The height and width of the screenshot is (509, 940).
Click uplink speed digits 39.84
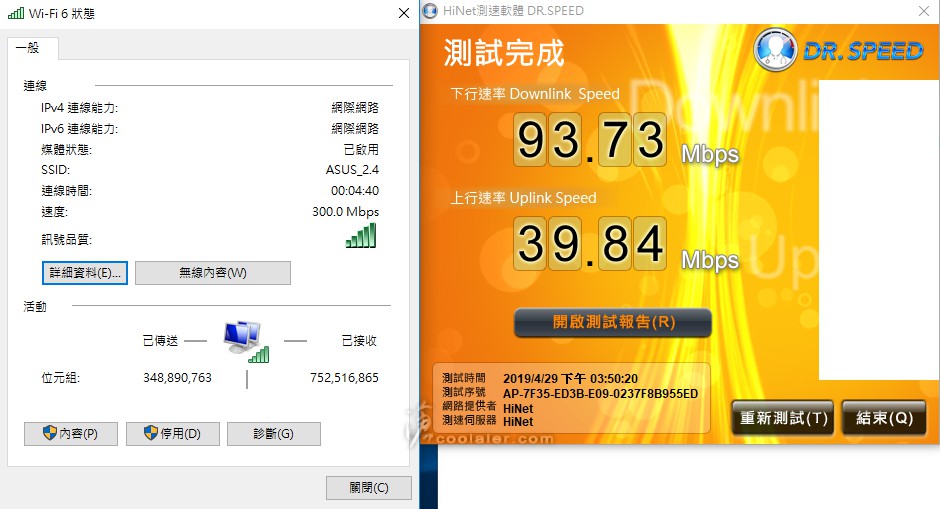[x=590, y=244]
